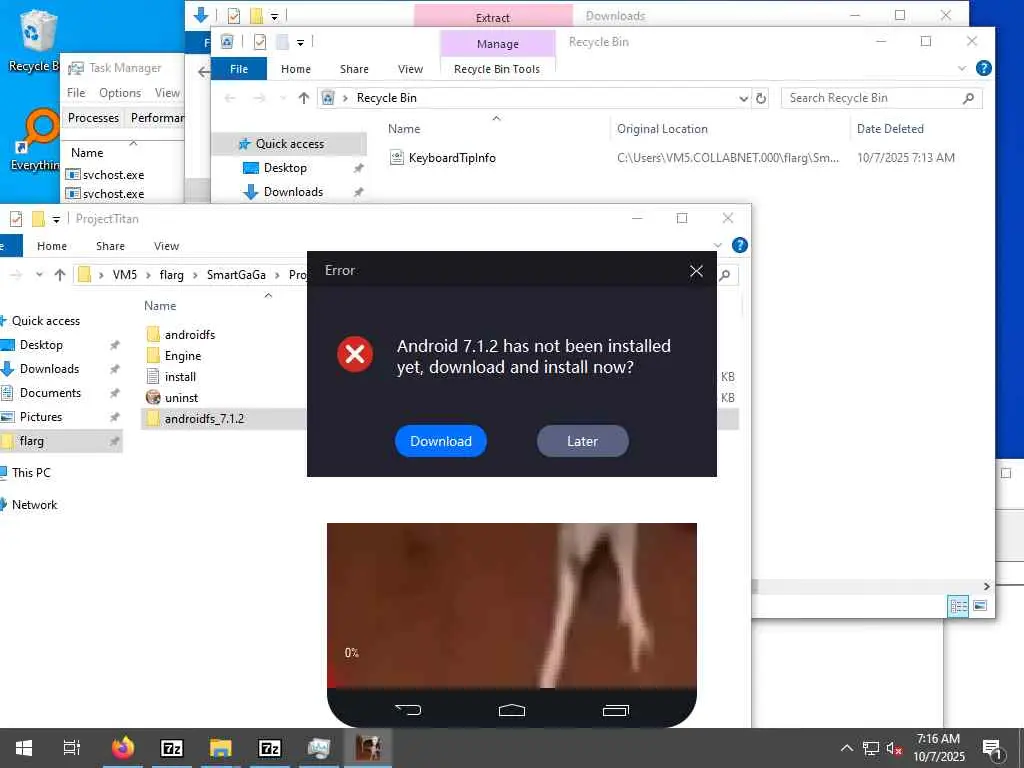Tap the Android back navigation icon
The width and height of the screenshot is (1024, 768).
408,709
